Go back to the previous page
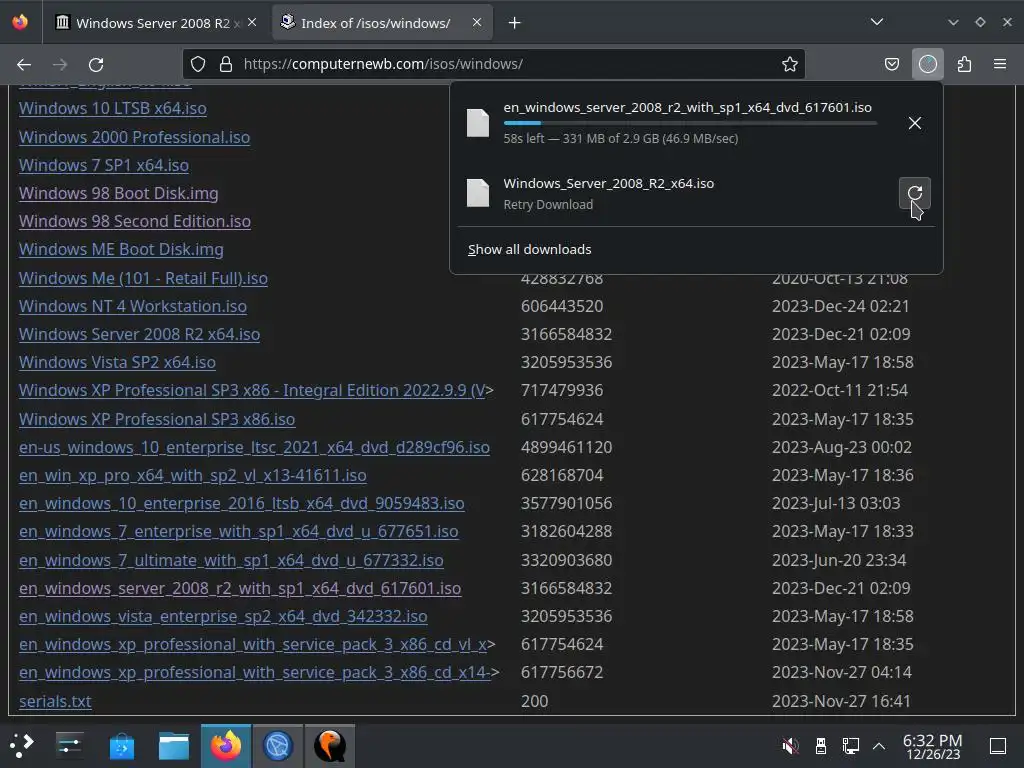 (x=24, y=64)
